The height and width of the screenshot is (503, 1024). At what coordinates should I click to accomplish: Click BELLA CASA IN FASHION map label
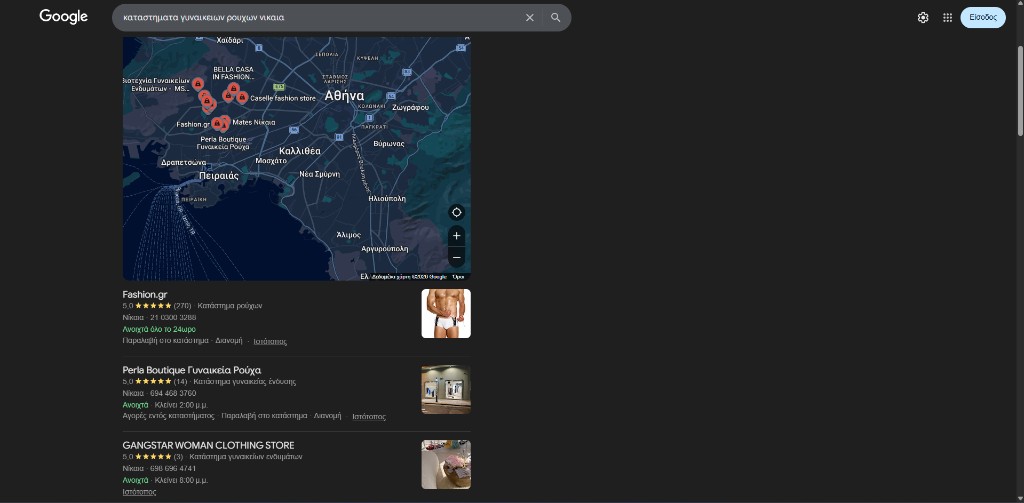tap(233, 73)
